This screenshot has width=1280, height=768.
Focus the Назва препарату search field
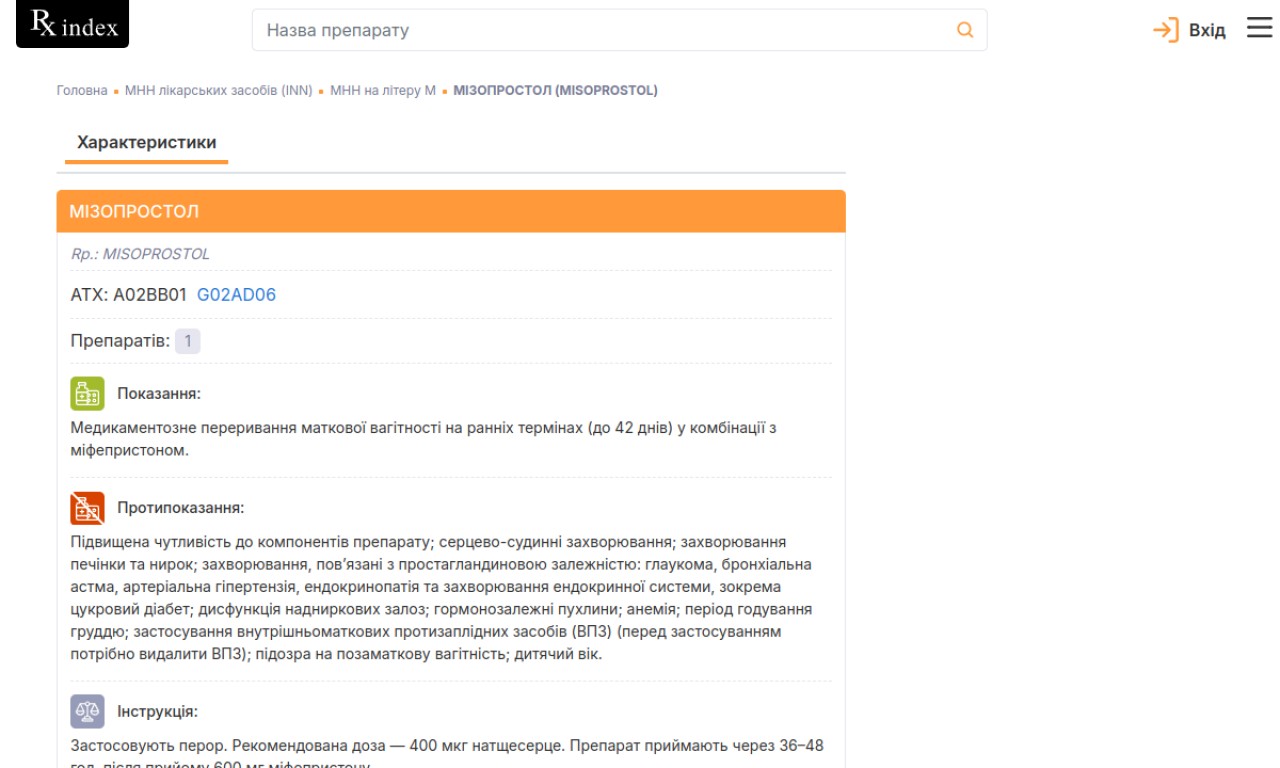tap(600, 30)
